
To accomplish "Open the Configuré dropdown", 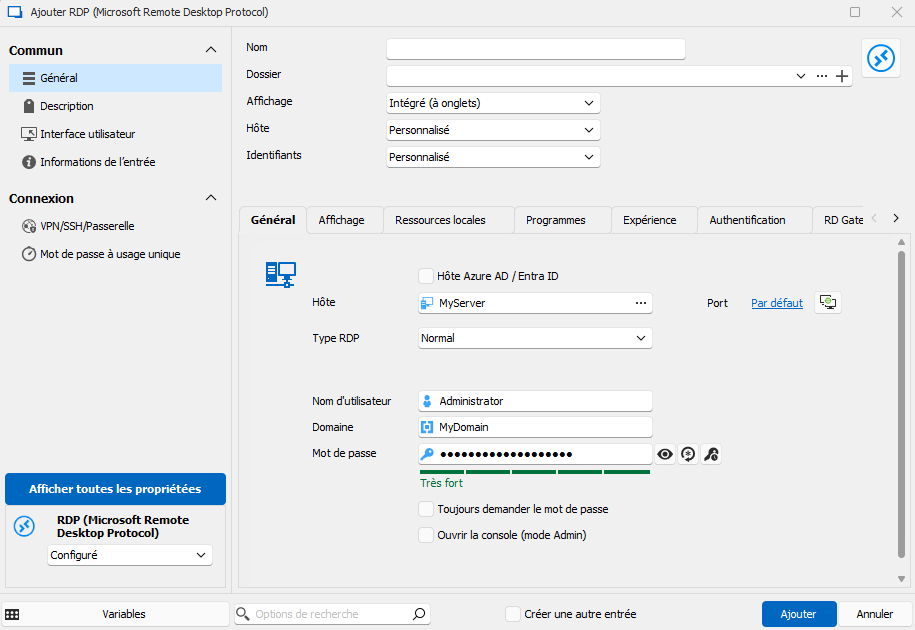I will (x=130, y=555).
